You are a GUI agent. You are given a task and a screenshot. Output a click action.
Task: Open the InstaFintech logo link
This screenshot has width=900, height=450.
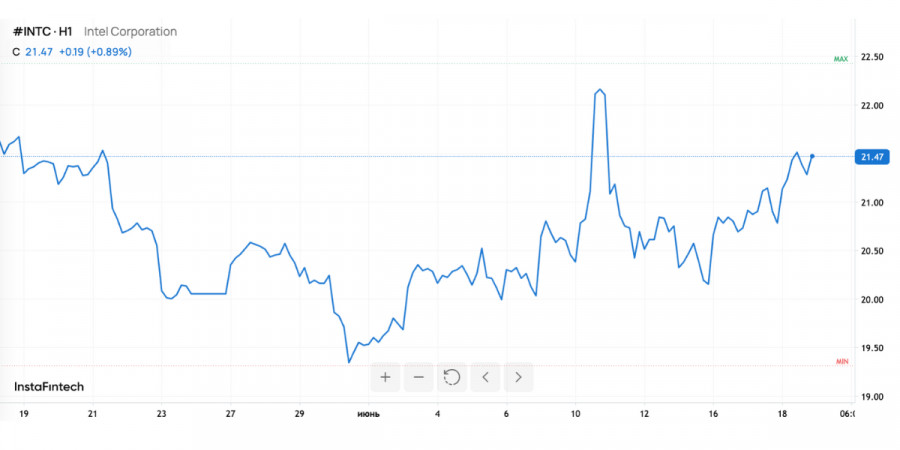point(49,387)
